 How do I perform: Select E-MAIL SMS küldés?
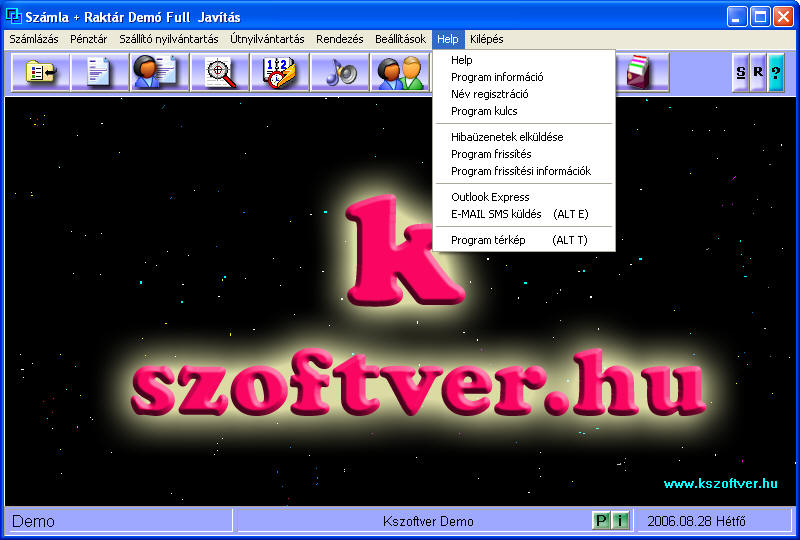coord(523,214)
